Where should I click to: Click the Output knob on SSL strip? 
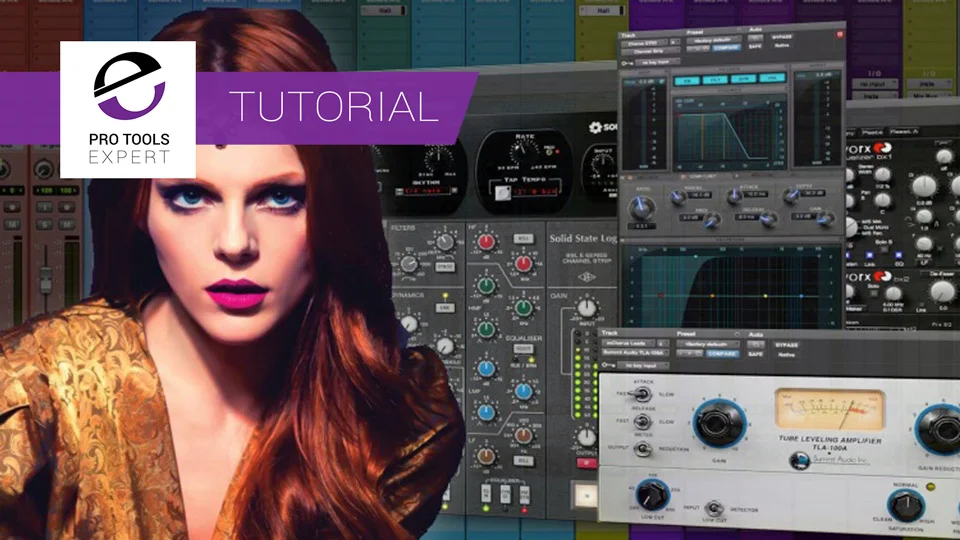(586, 437)
